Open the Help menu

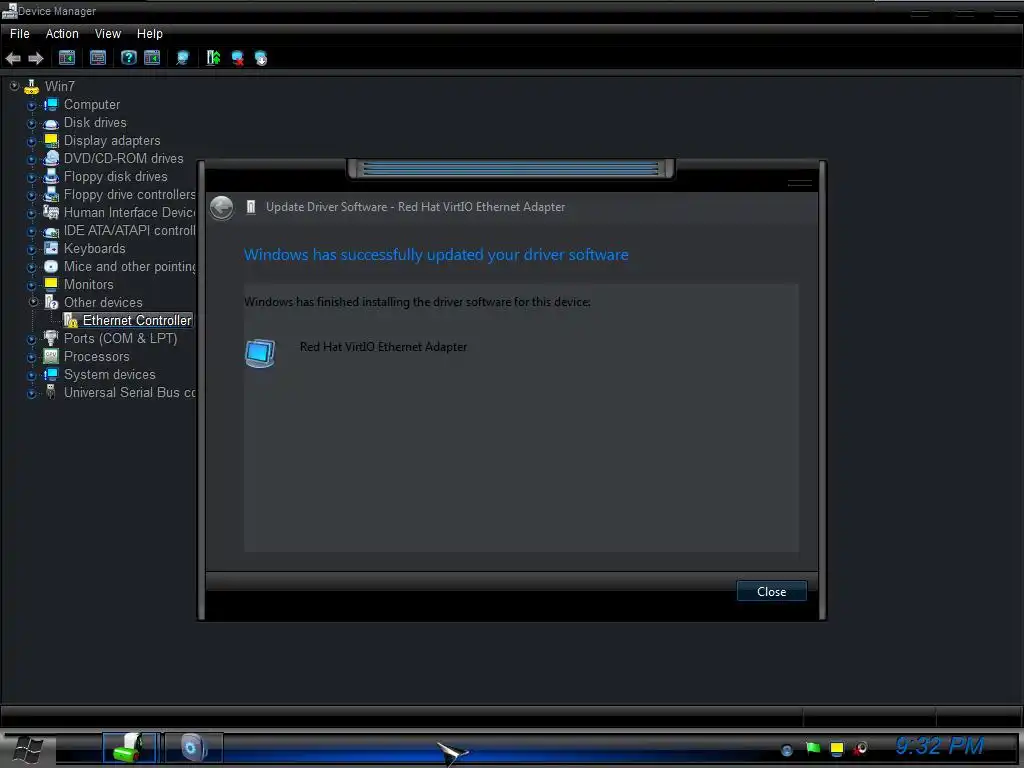(150, 33)
